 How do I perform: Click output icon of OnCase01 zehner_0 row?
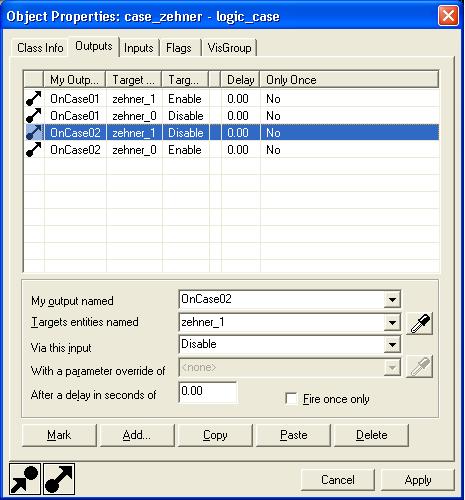click(34, 116)
